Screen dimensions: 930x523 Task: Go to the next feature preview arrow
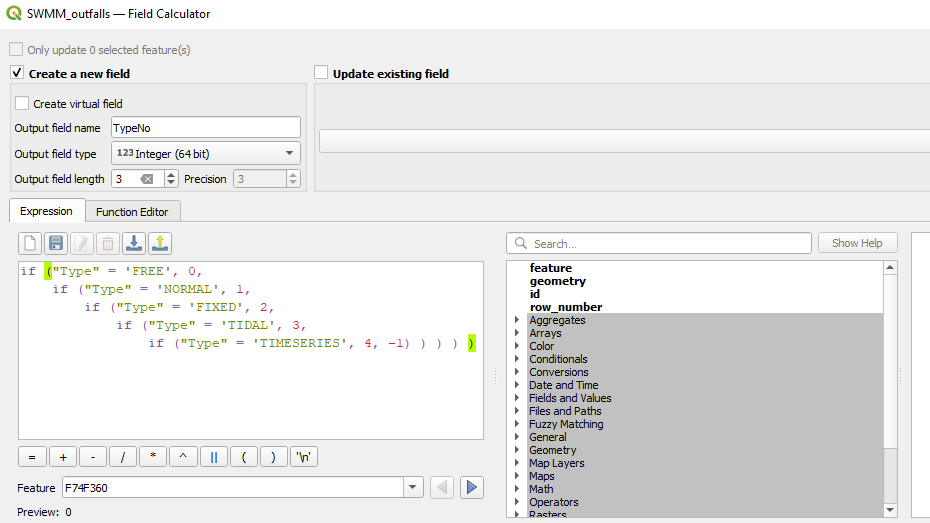coord(471,487)
